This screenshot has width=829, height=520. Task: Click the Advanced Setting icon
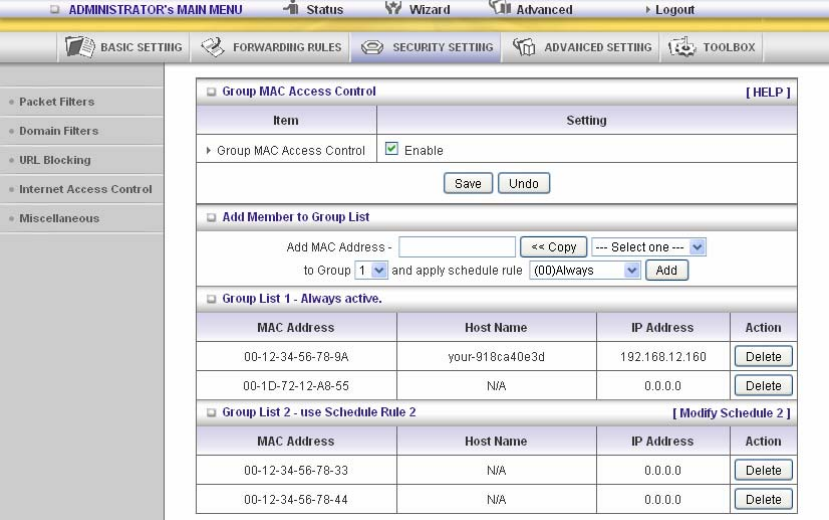(x=524, y=47)
